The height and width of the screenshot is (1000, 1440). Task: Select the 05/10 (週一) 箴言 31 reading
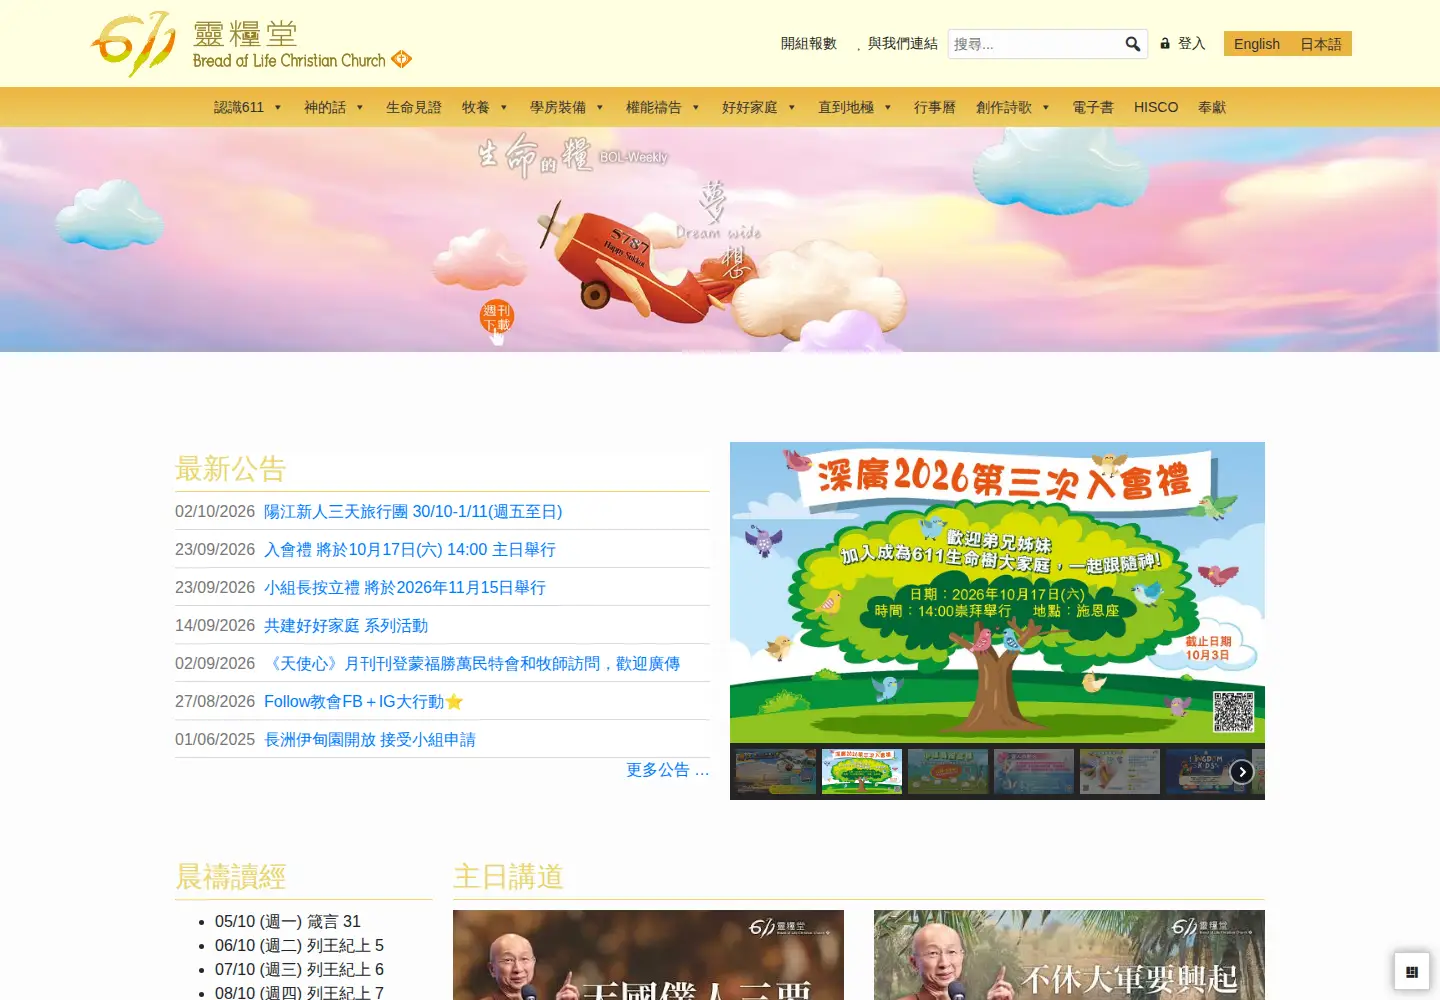point(288,922)
